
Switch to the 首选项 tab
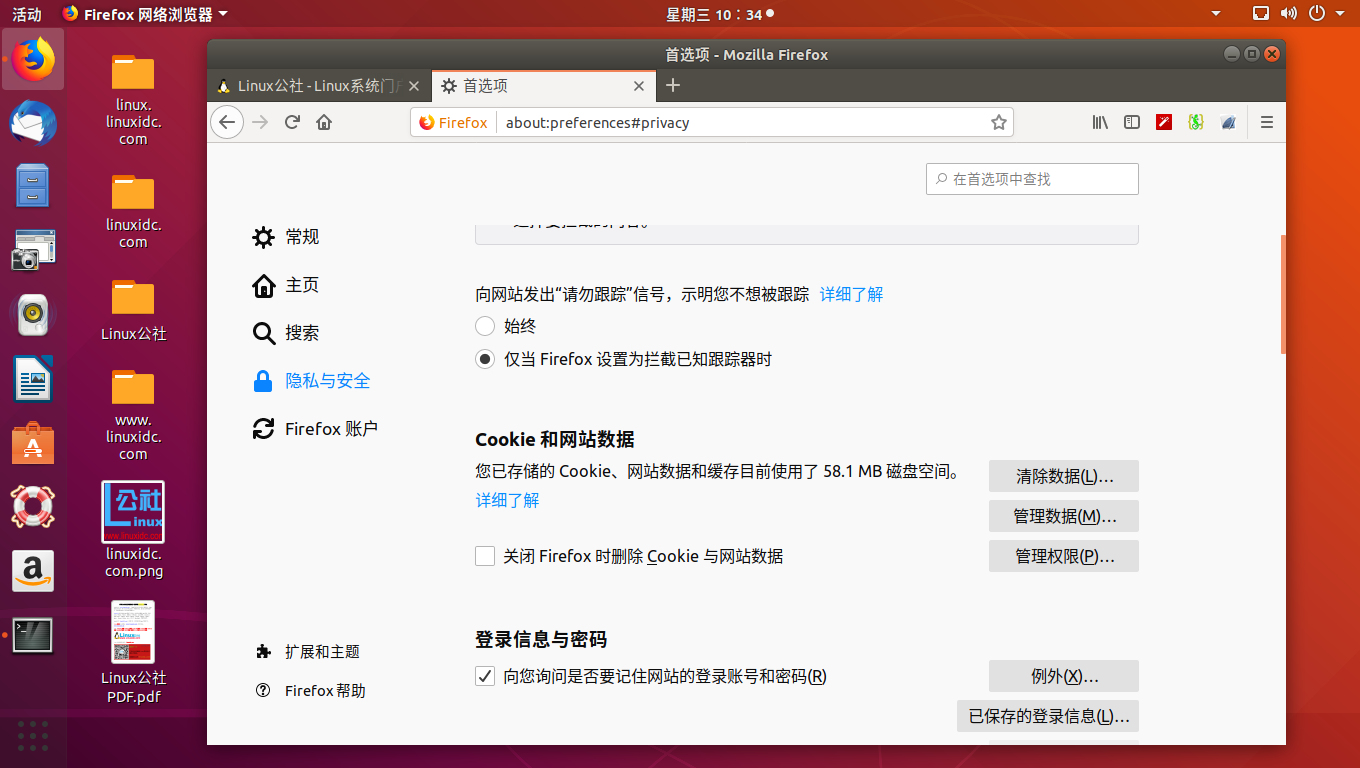pyautogui.click(x=543, y=86)
